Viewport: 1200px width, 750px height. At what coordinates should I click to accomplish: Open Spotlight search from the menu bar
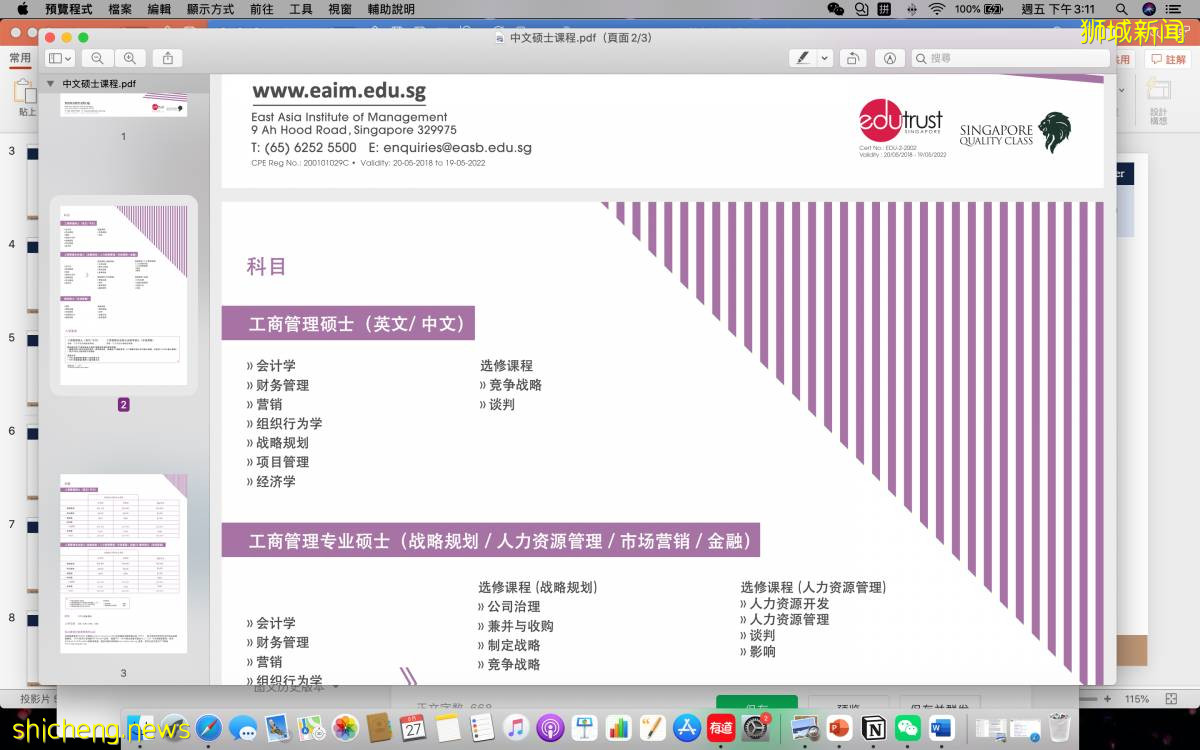click(1122, 9)
